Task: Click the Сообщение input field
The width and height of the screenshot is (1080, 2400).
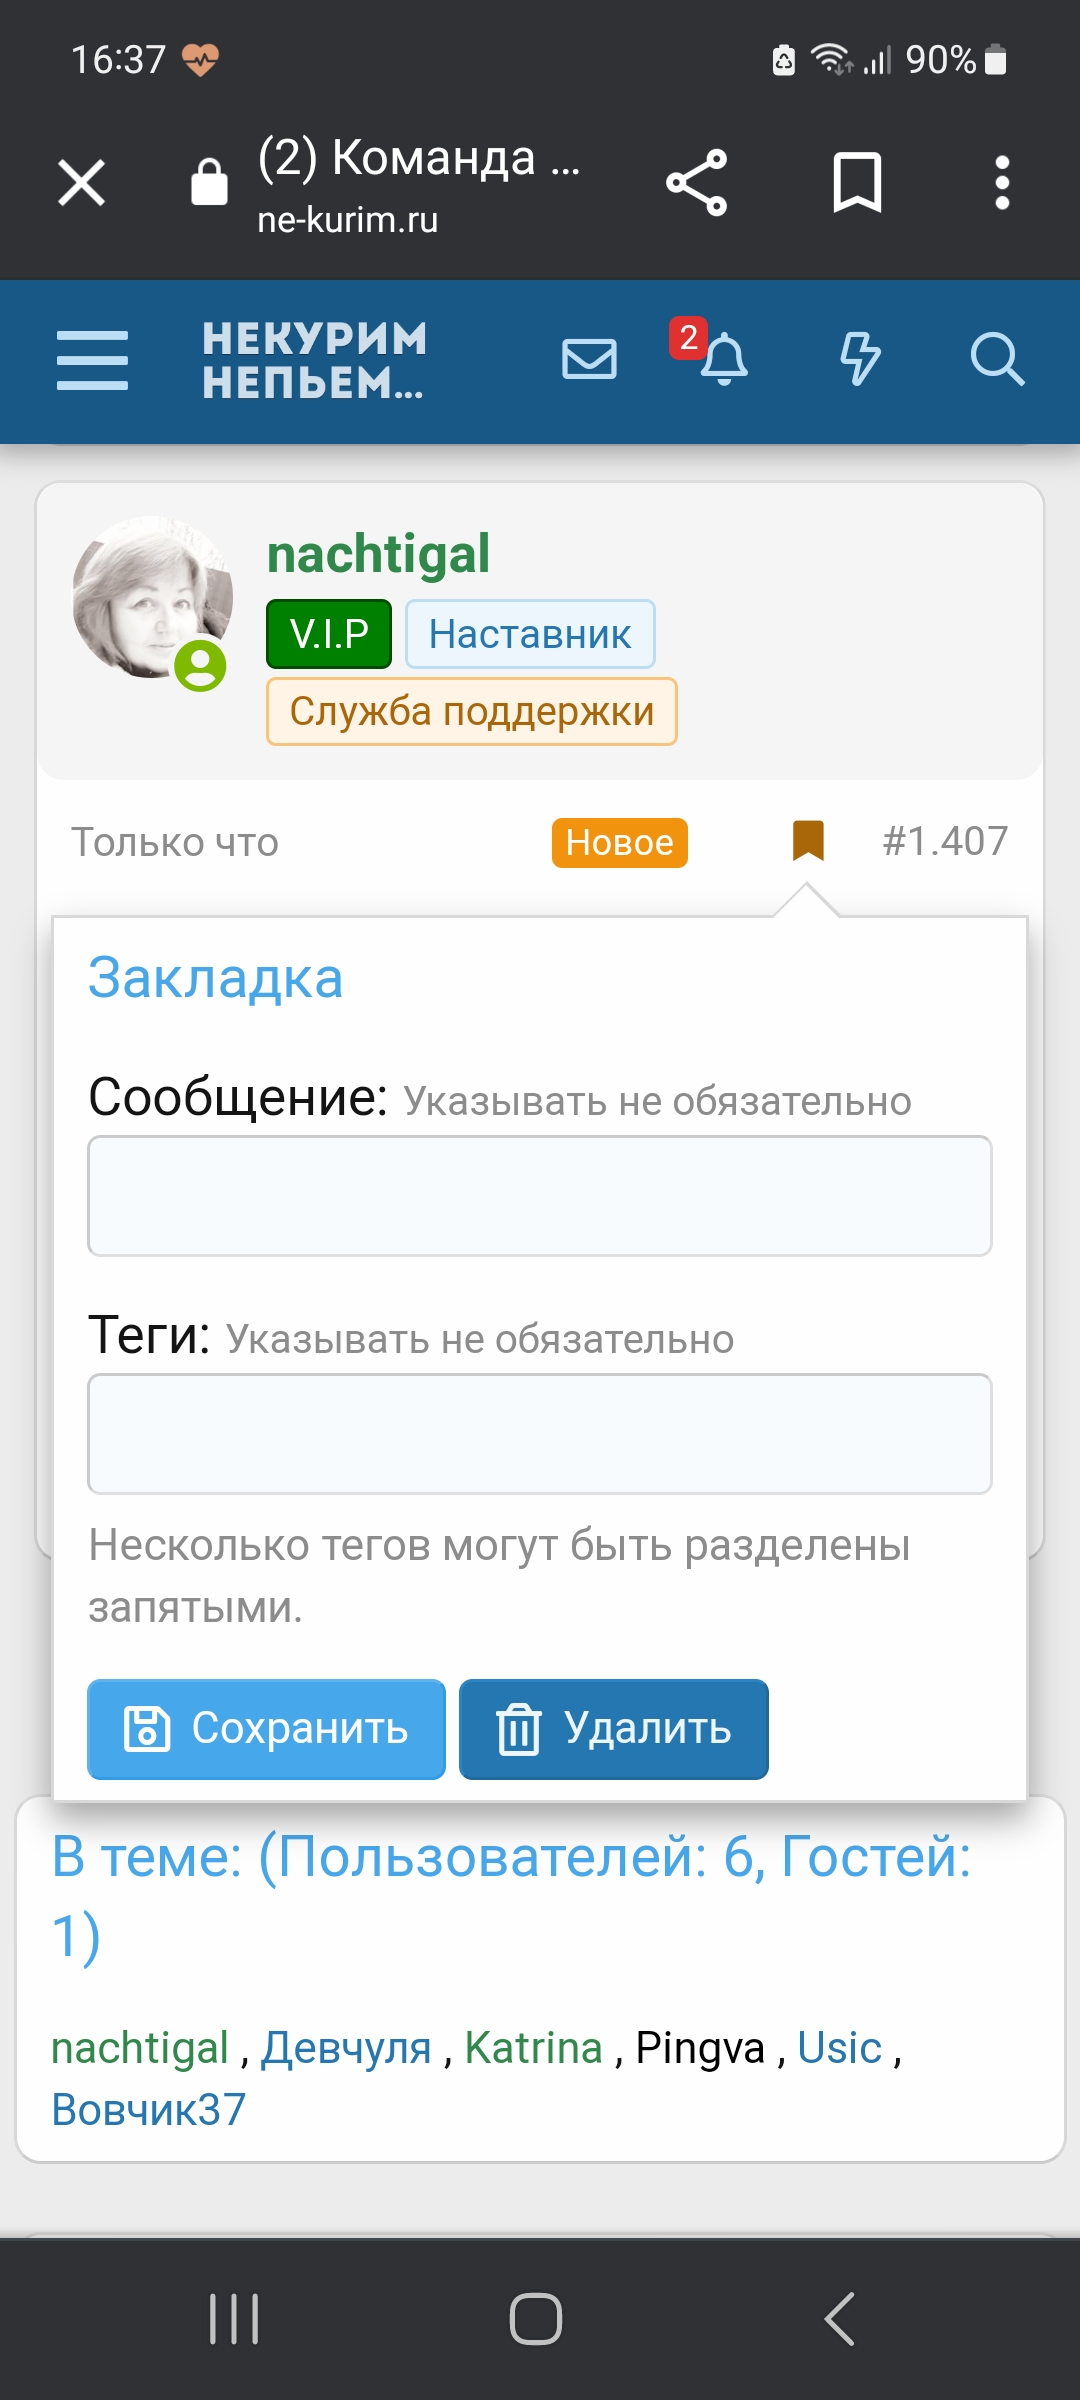Action: (540, 1196)
